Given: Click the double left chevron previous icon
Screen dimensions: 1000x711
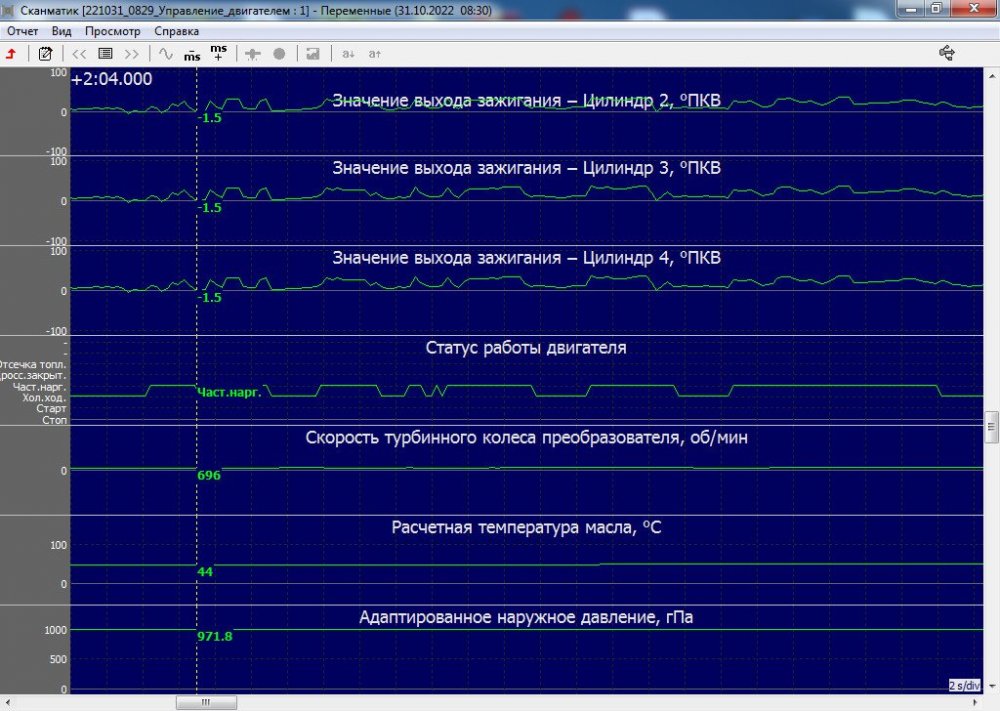Looking at the screenshot, I should coord(79,53).
